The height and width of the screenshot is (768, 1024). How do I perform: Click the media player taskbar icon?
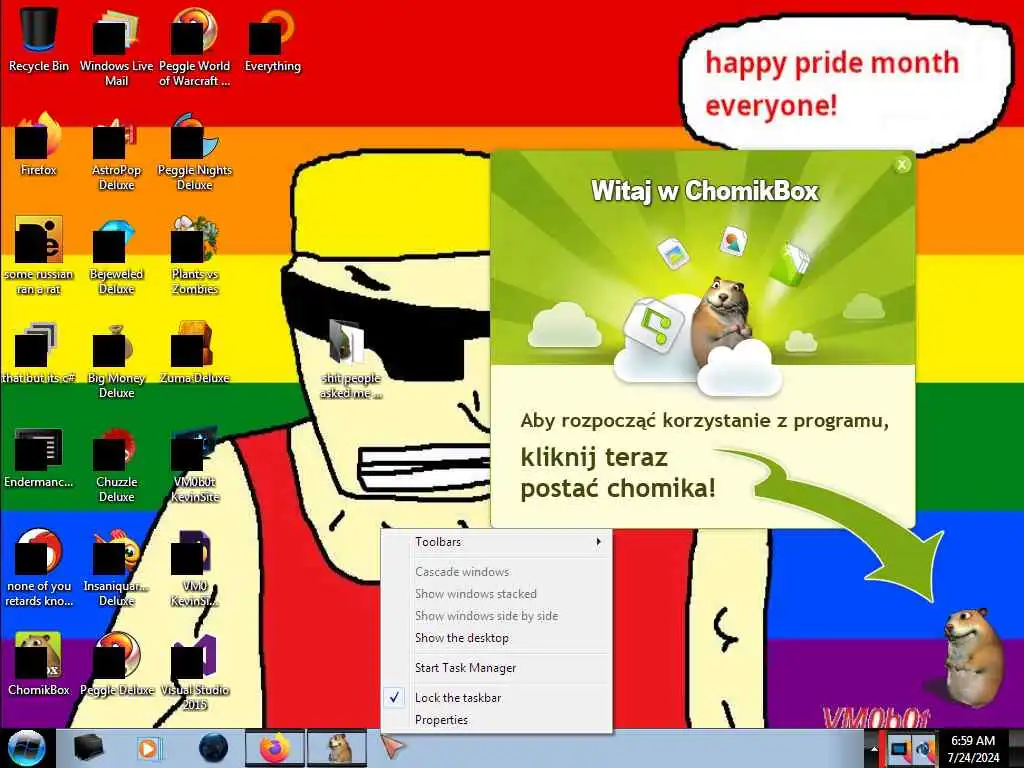(148, 748)
